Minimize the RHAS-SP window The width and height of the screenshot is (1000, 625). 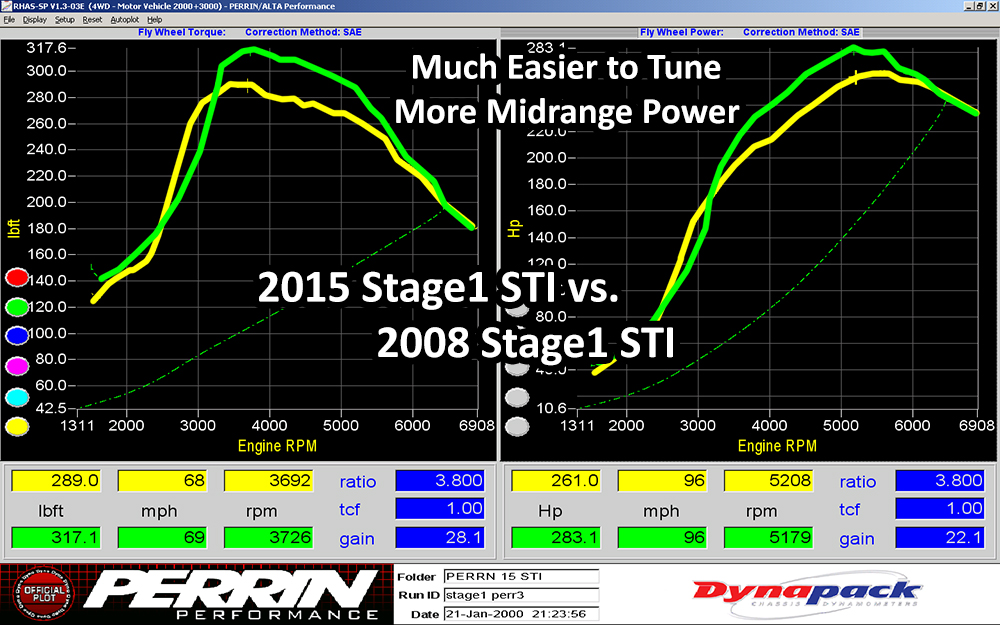click(969, 6)
